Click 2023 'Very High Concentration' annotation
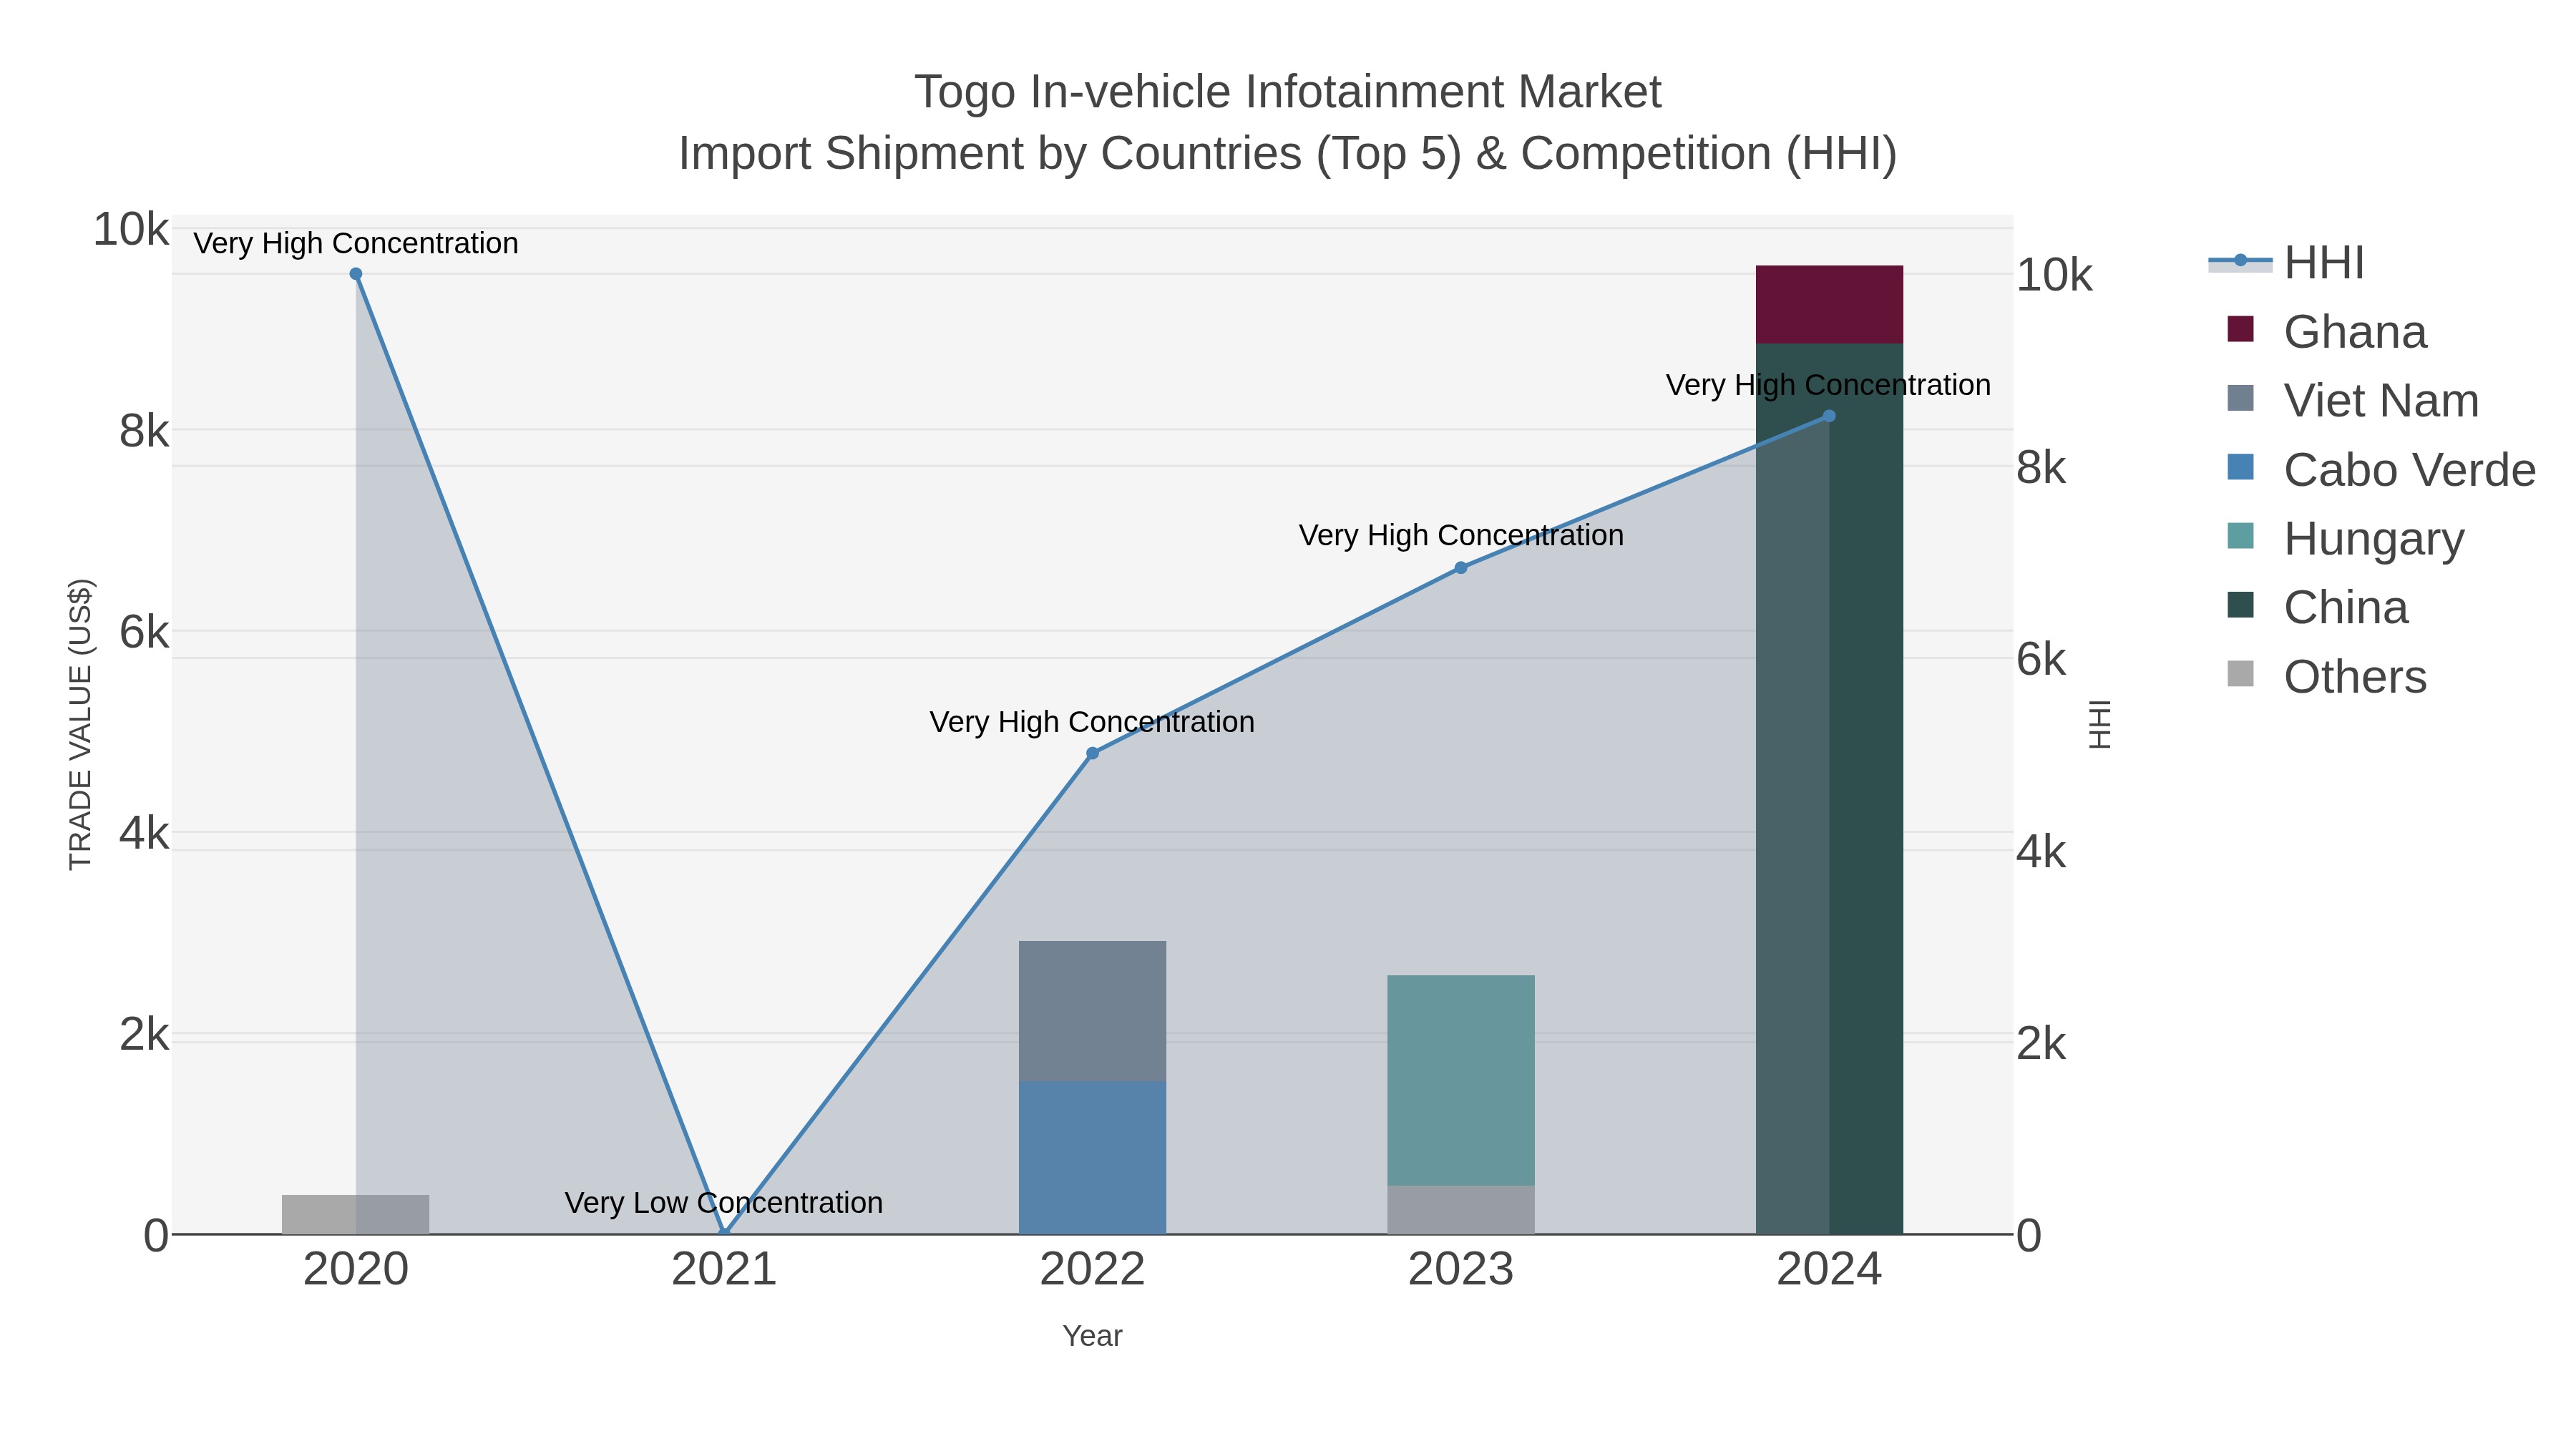Viewport: 2576px width, 1449px height. click(x=1461, y=536)
